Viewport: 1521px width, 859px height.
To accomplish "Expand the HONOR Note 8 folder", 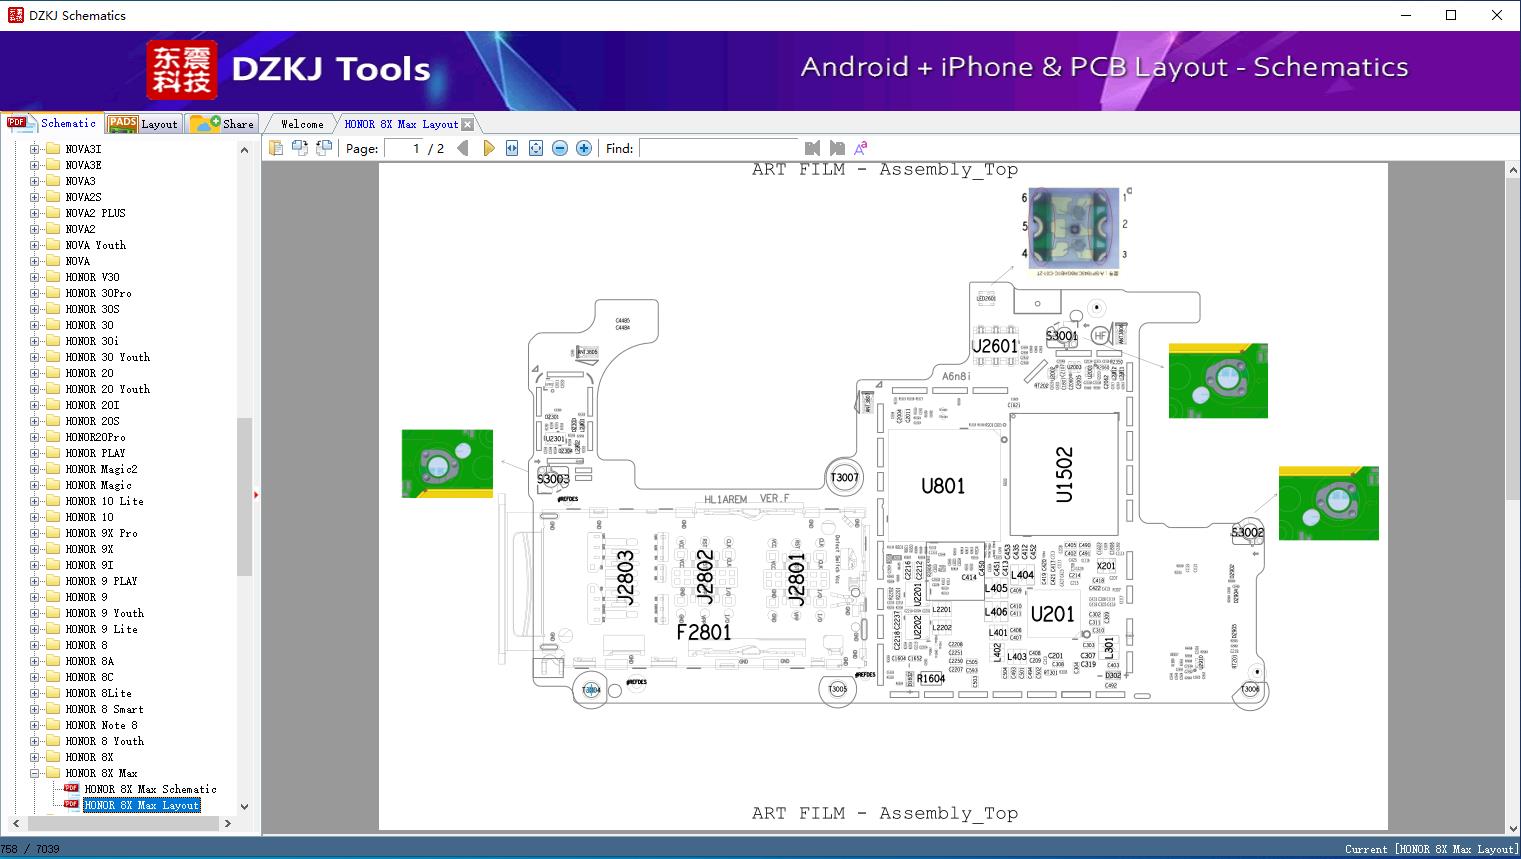I will tap(35, 725).
